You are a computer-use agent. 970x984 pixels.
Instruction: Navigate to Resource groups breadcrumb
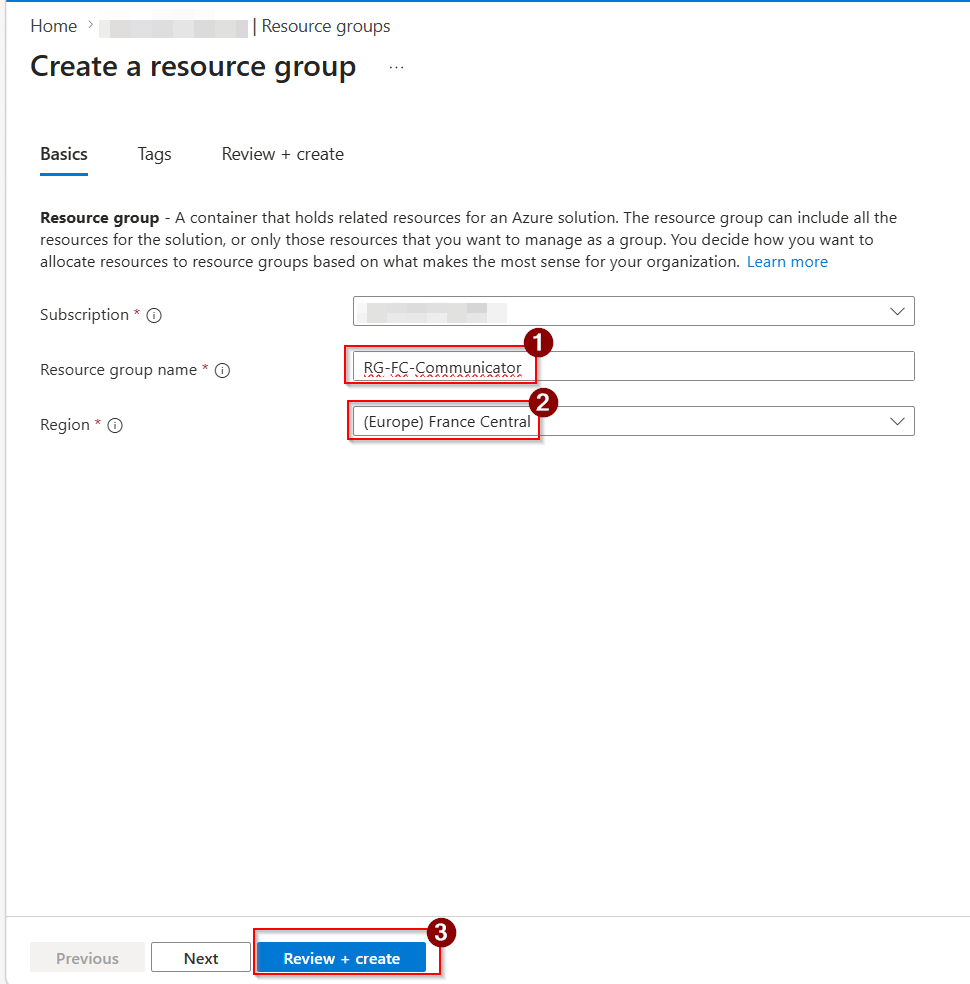[326, 26]
